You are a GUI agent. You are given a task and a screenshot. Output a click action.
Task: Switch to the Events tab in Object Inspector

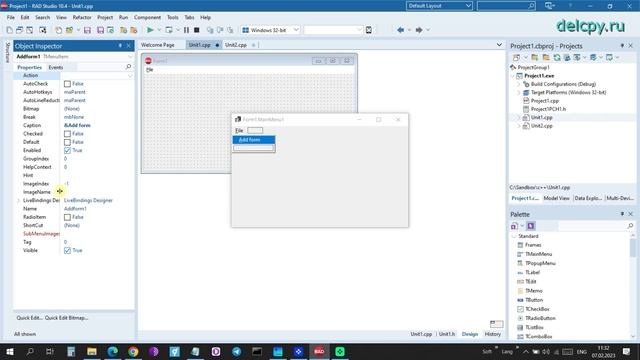pos(56,67)
